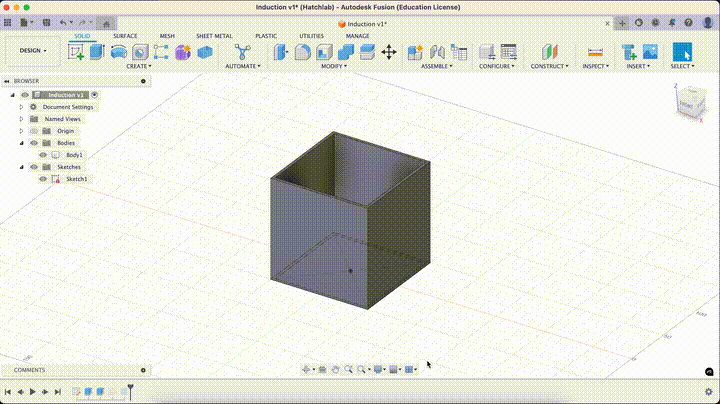Create a New Component
The height and width of the screenshot is (404, 720).
415,52
